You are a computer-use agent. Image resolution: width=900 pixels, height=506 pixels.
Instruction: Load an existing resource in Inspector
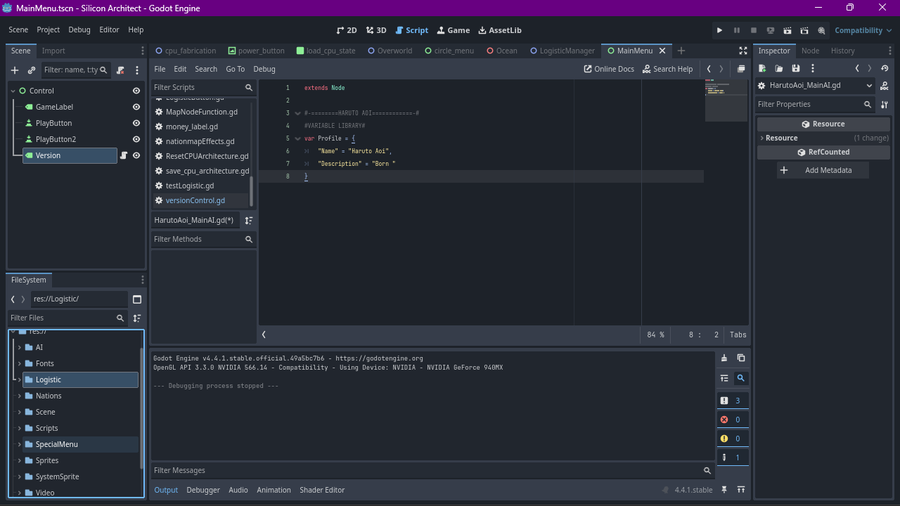[779, 69]
